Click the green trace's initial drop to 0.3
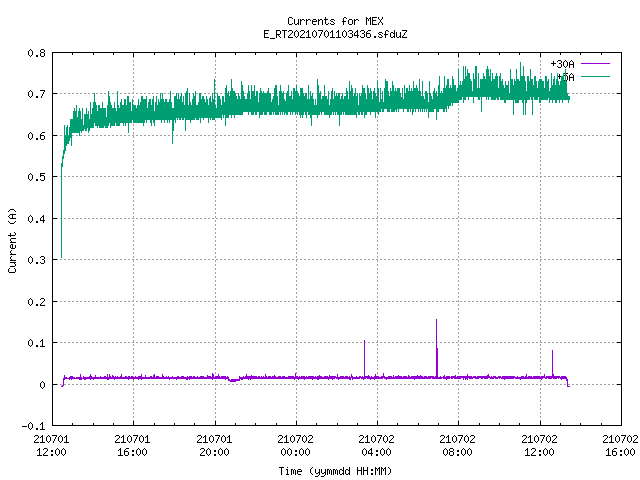The height and width of the screenshot is (480, 640). (x=61, y=212)
